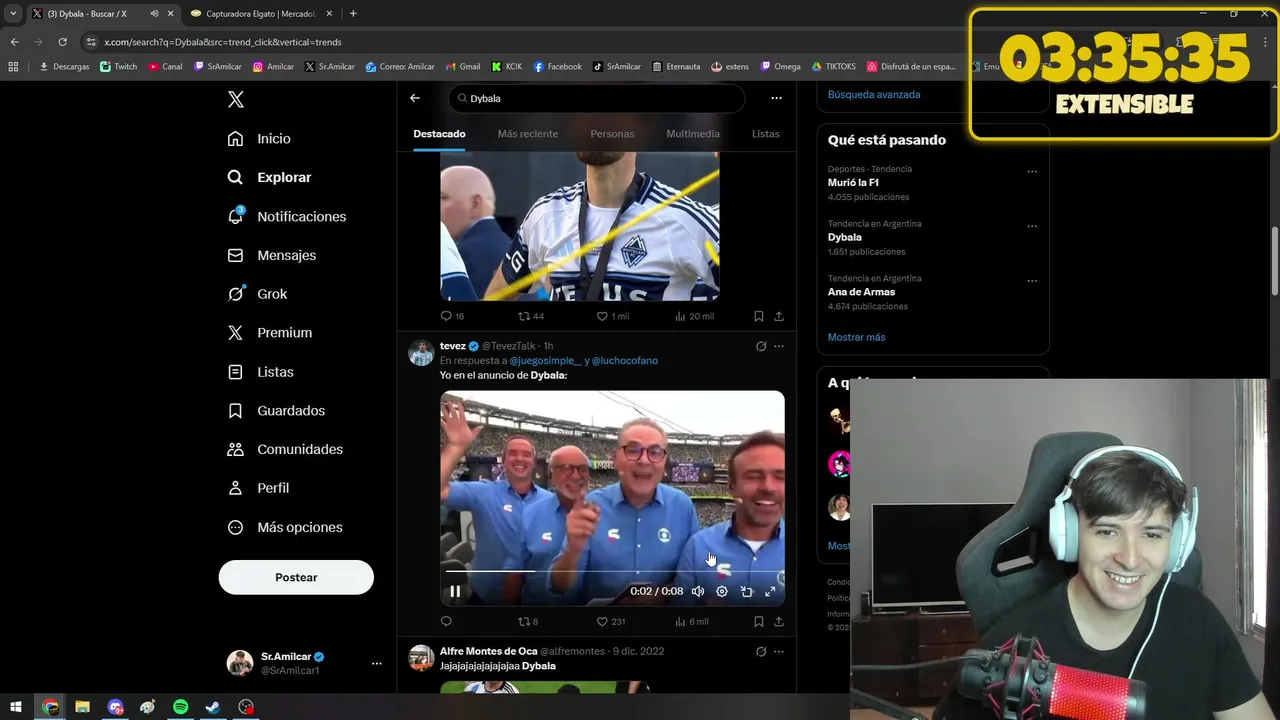Open the X logo home icon
1280x720 pixels.
click(x=235, y=99)
